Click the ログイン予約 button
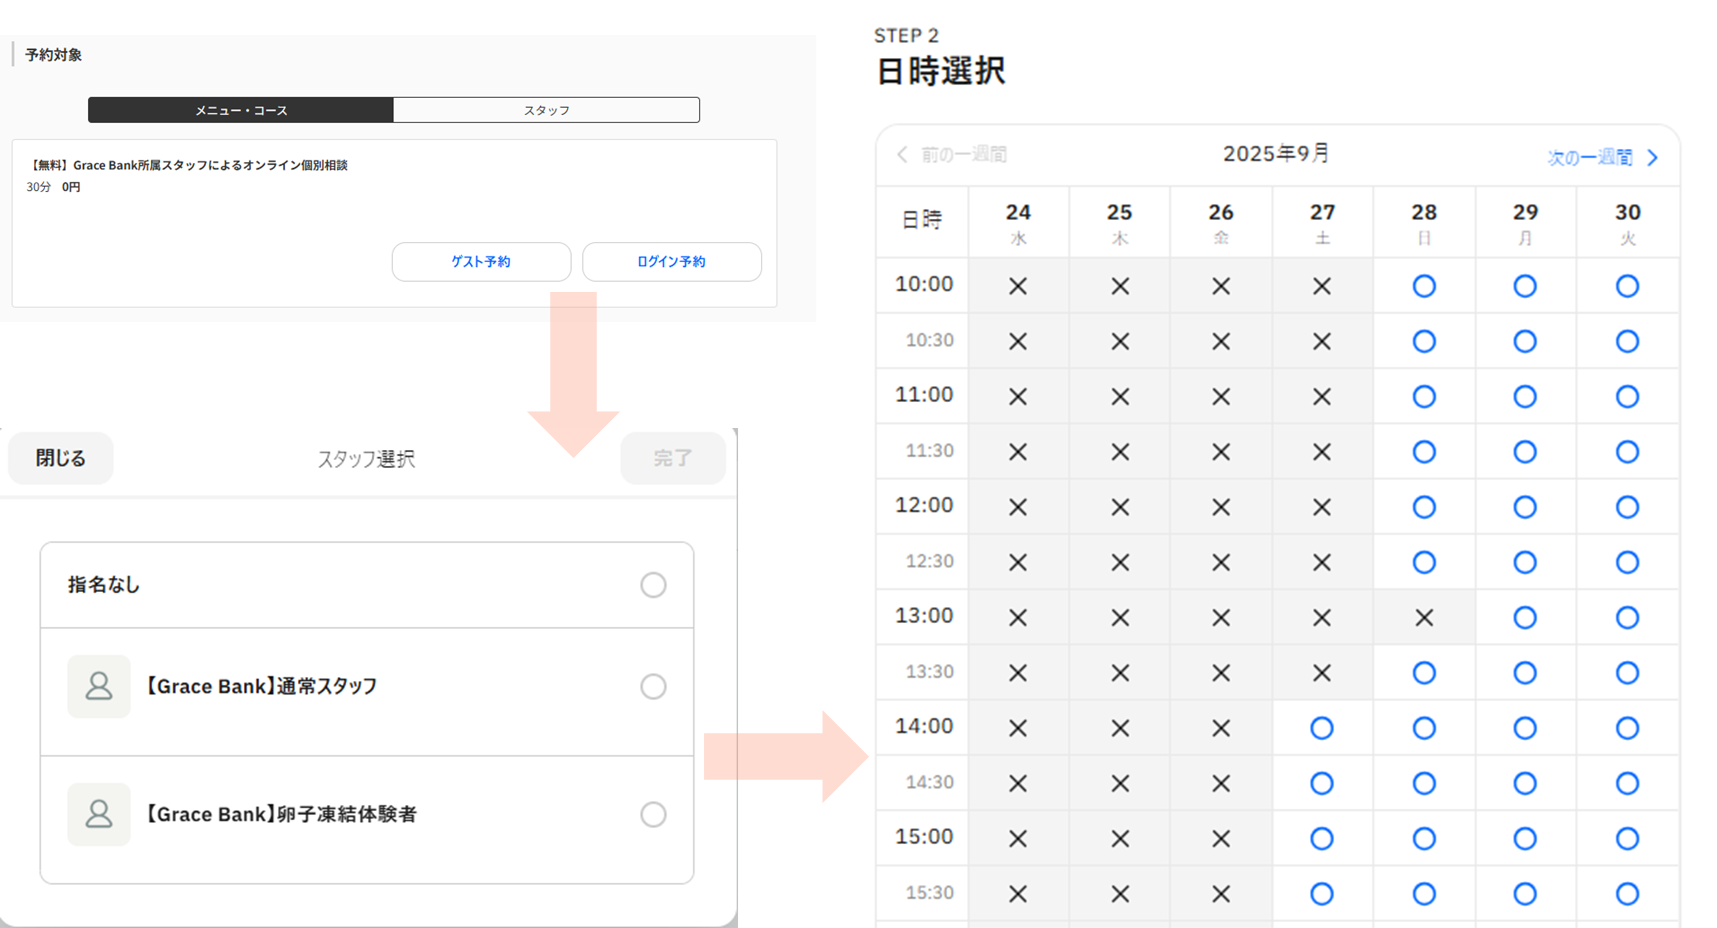This screenshot has height=928, width=1717. click(671, 262)
